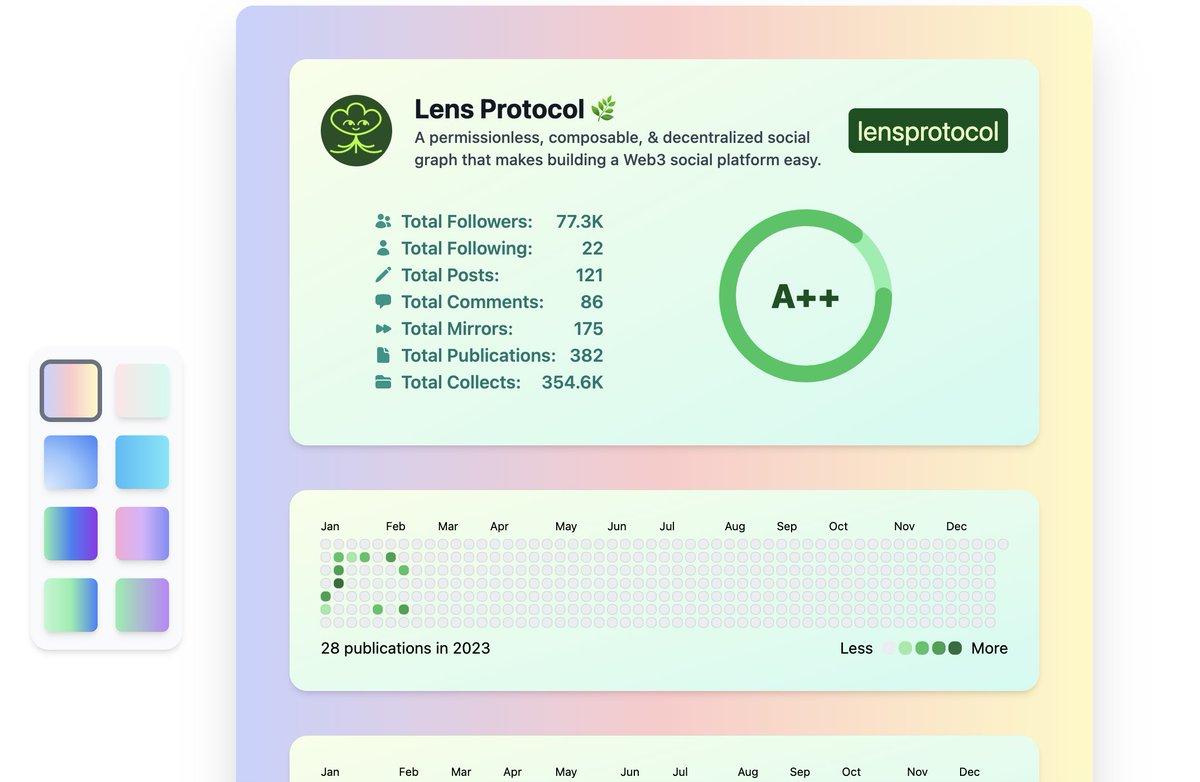The width and height of the screenshot is (1200, 782).
Task: Apply the light green-to-blue gradient swatch
Action: (71, 605)
